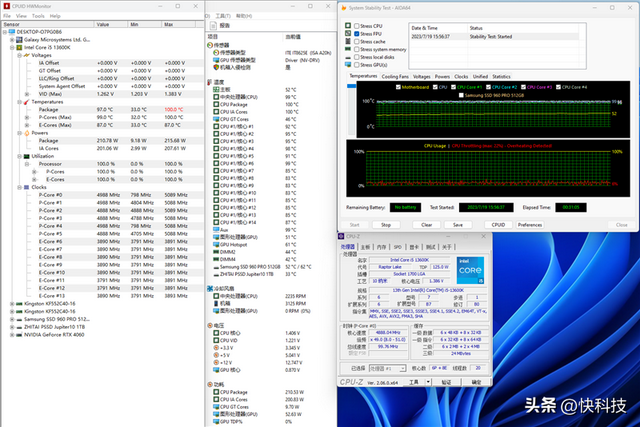Image resolution: width=640 pixels, height=427 pixels.
Task: Click the DESKTOP-O7PG0B6 computer icon
Action: pos(11,32)
